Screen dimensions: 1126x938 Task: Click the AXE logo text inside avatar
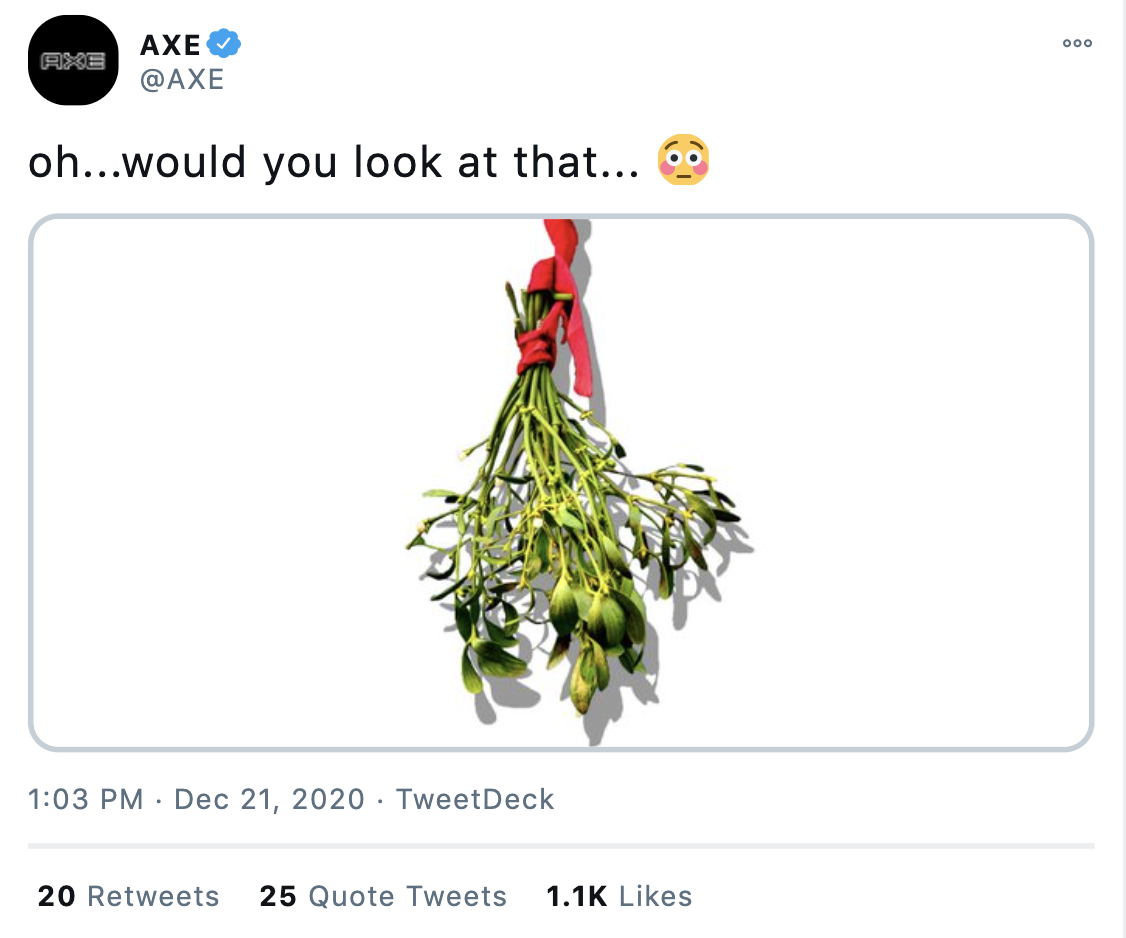coord(73,61)
